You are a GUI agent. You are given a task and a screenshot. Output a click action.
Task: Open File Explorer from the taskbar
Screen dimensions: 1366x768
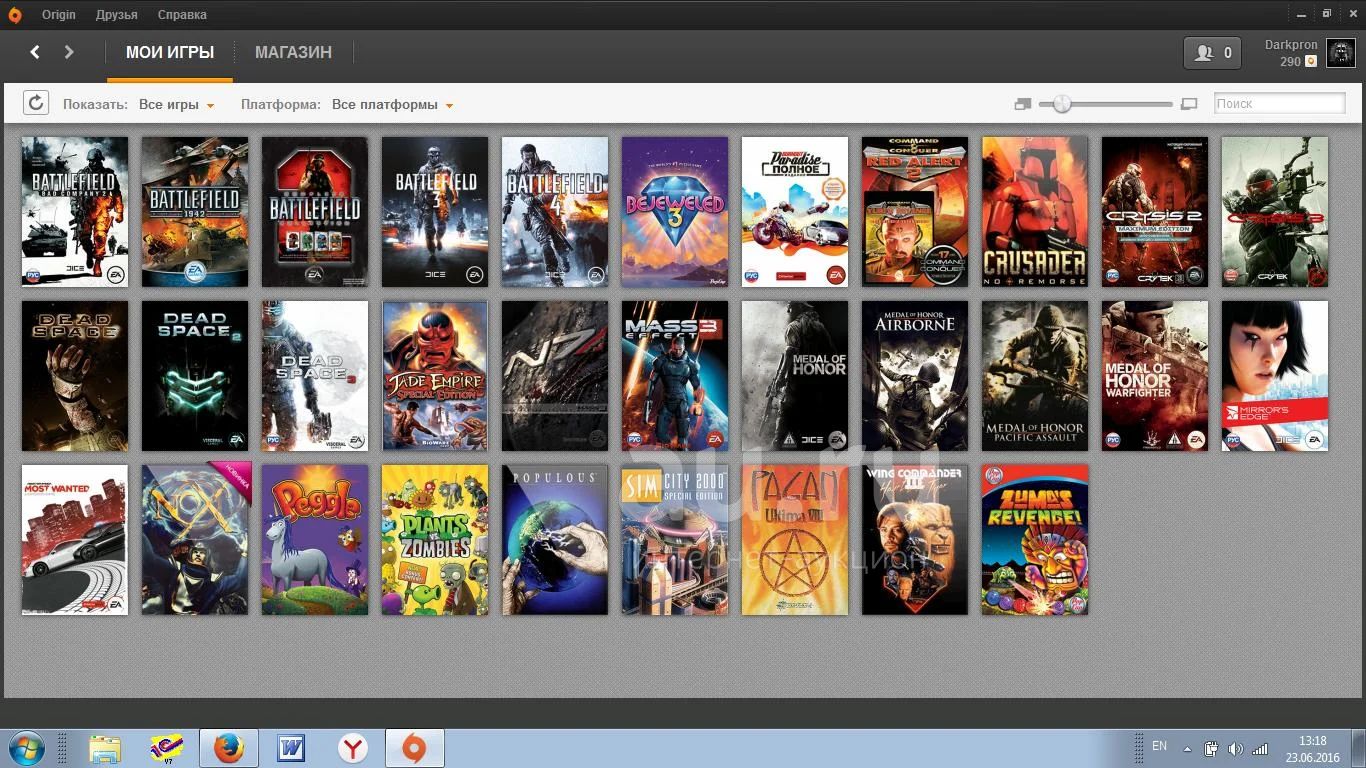104,748
